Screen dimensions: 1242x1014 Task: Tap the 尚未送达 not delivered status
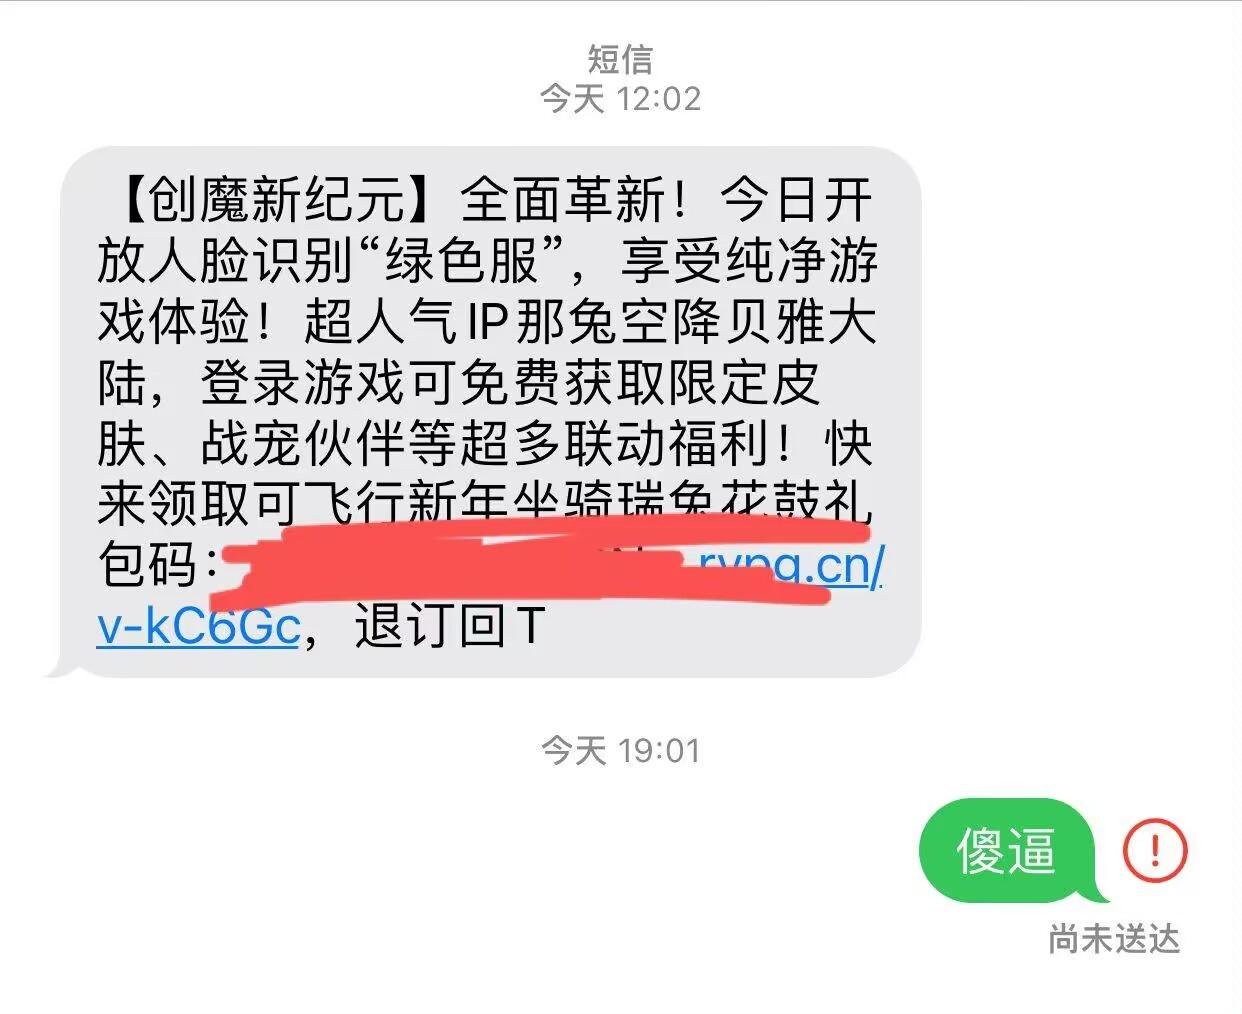tap(1114, 940)
